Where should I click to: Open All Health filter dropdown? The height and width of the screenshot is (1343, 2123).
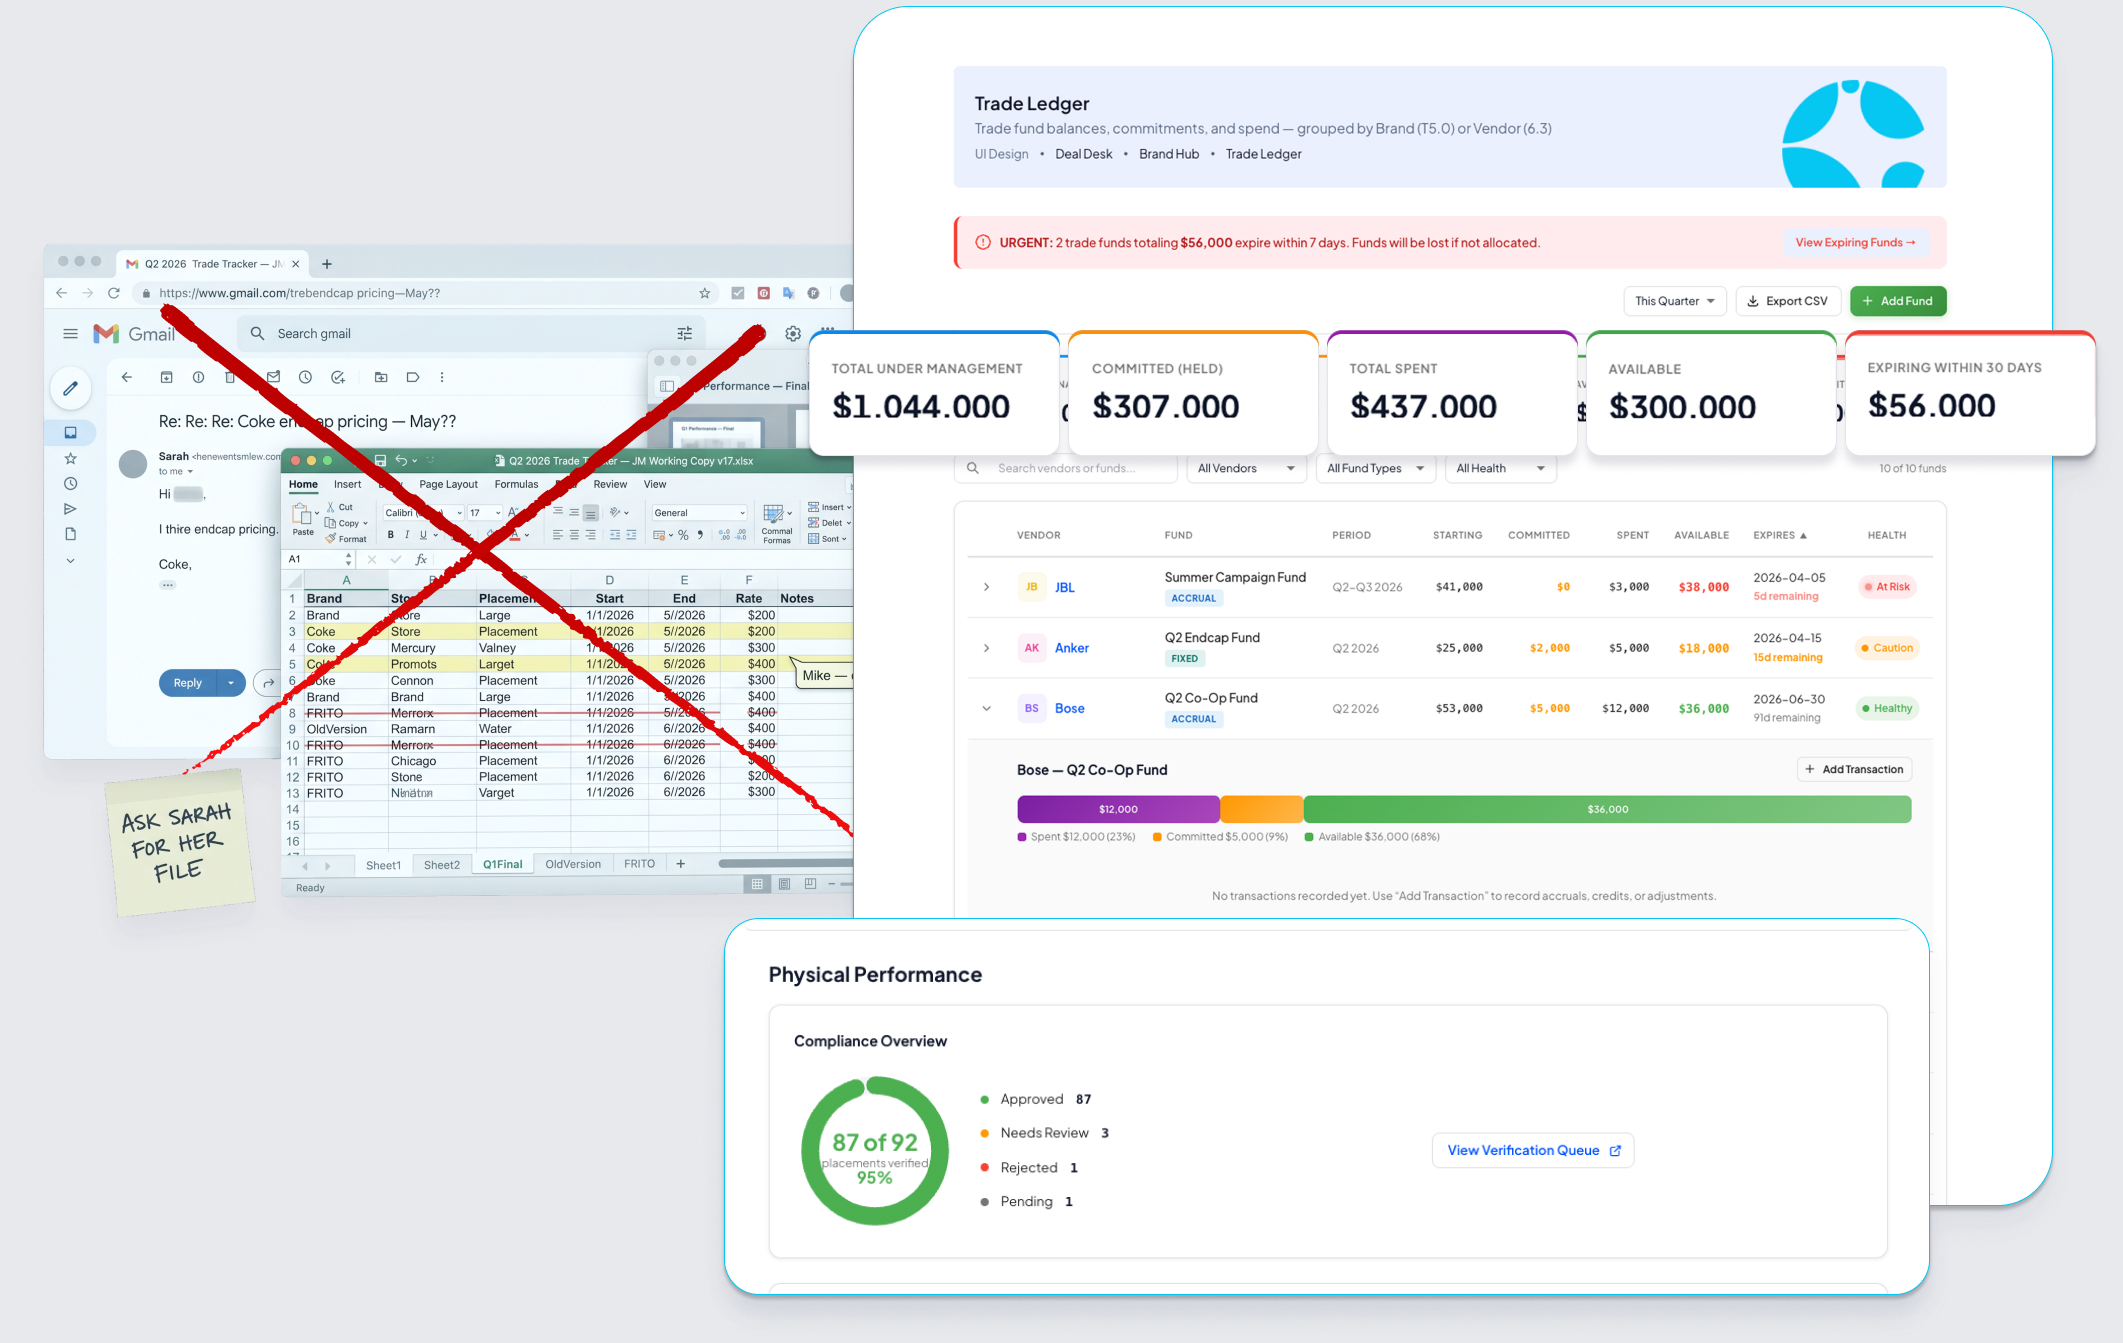pos(1500,468)
